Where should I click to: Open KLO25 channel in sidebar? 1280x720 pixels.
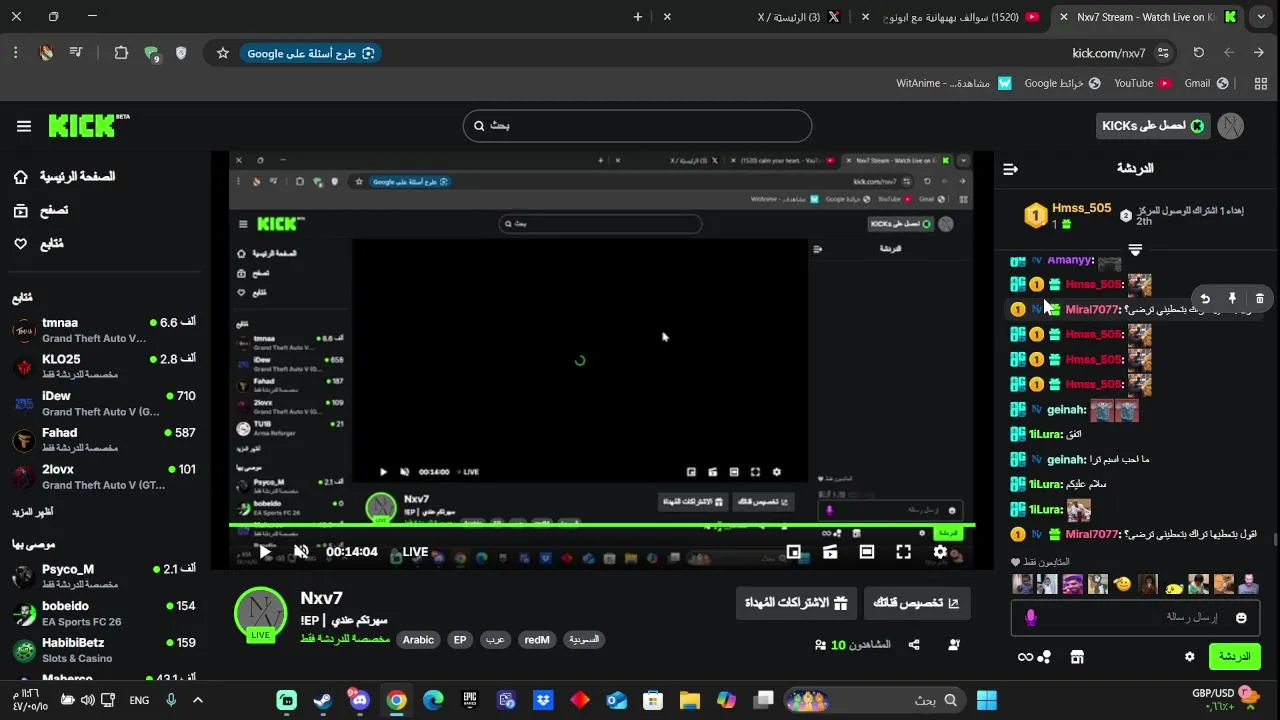(x=104, y=366)
